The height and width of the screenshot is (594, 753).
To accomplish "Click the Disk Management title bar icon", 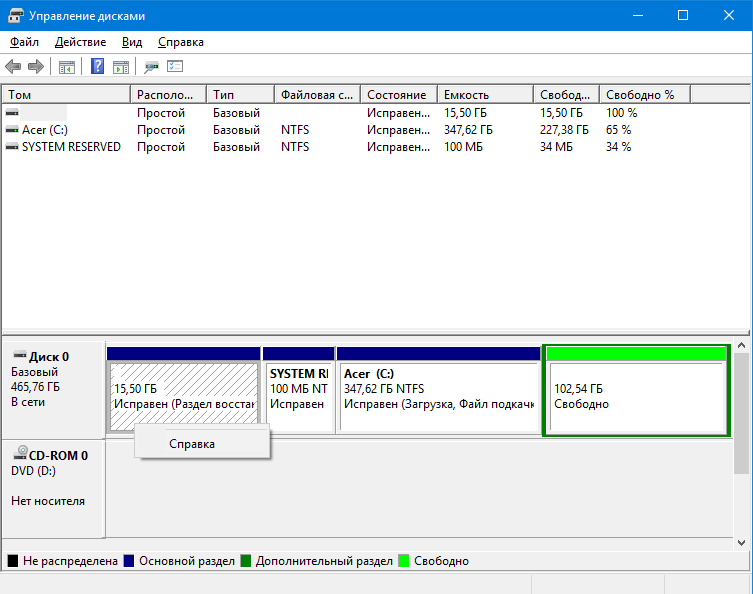I will (x=15, y=16).
